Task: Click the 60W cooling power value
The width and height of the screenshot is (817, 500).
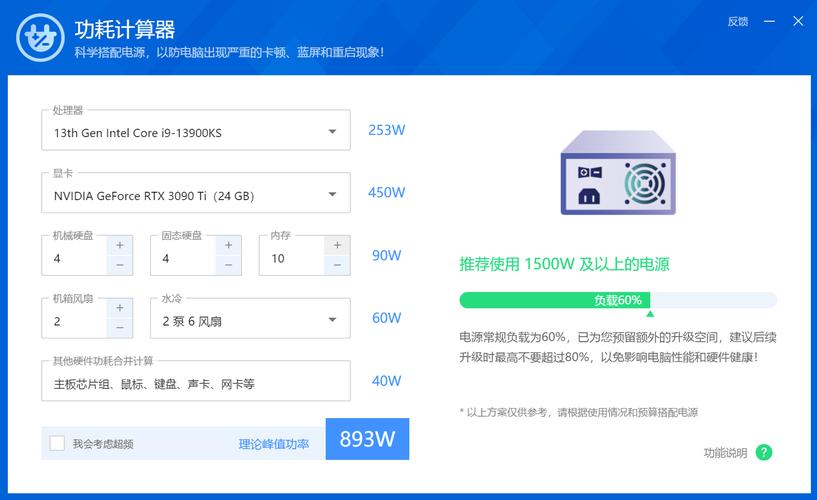Action: (x=387, y=318)
